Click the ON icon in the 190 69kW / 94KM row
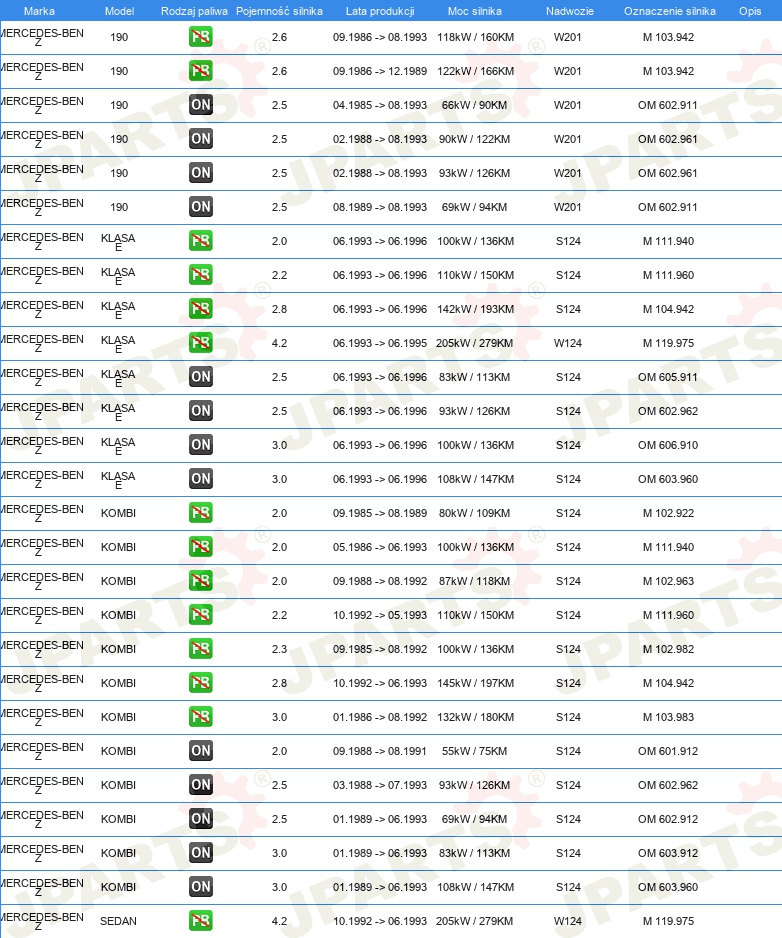This screenshot has height=938, width=782. click(x=200, y=207)
